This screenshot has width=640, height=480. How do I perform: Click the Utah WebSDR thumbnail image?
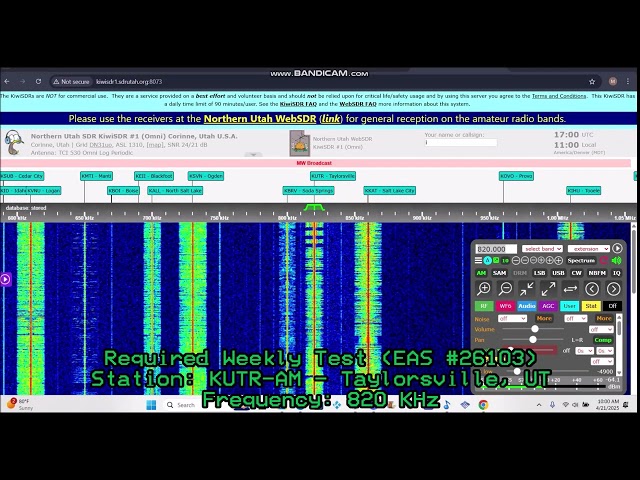coord(299,143)
